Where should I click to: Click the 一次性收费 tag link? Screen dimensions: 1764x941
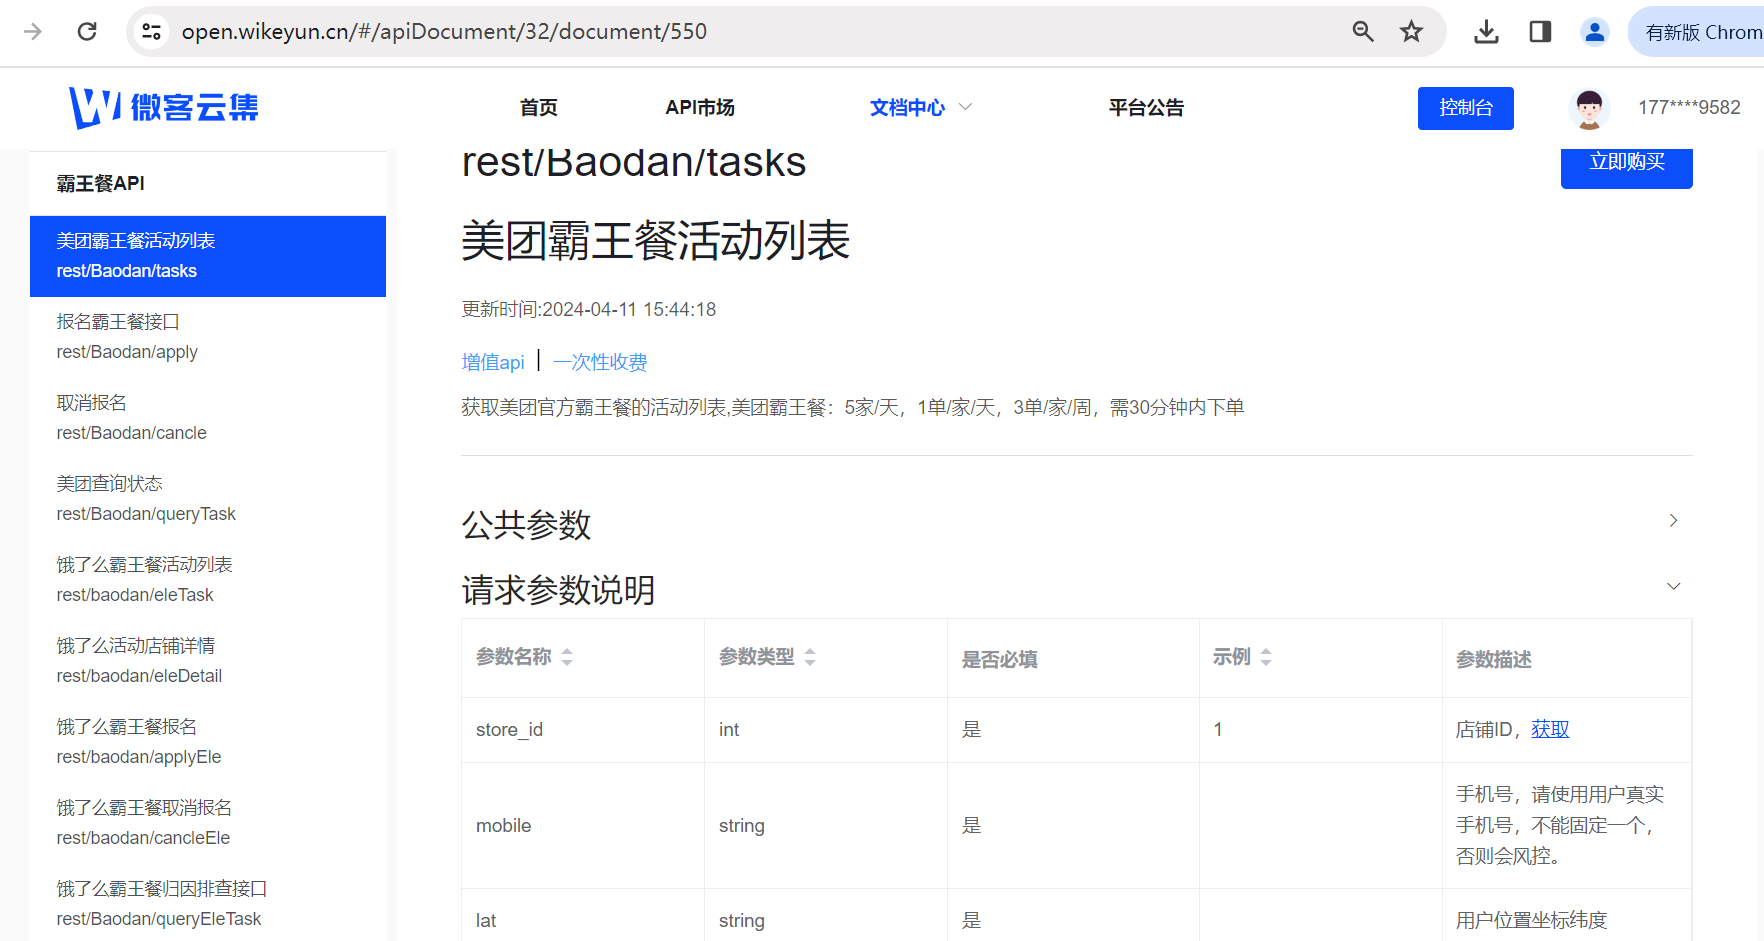[x=600, y=362]
